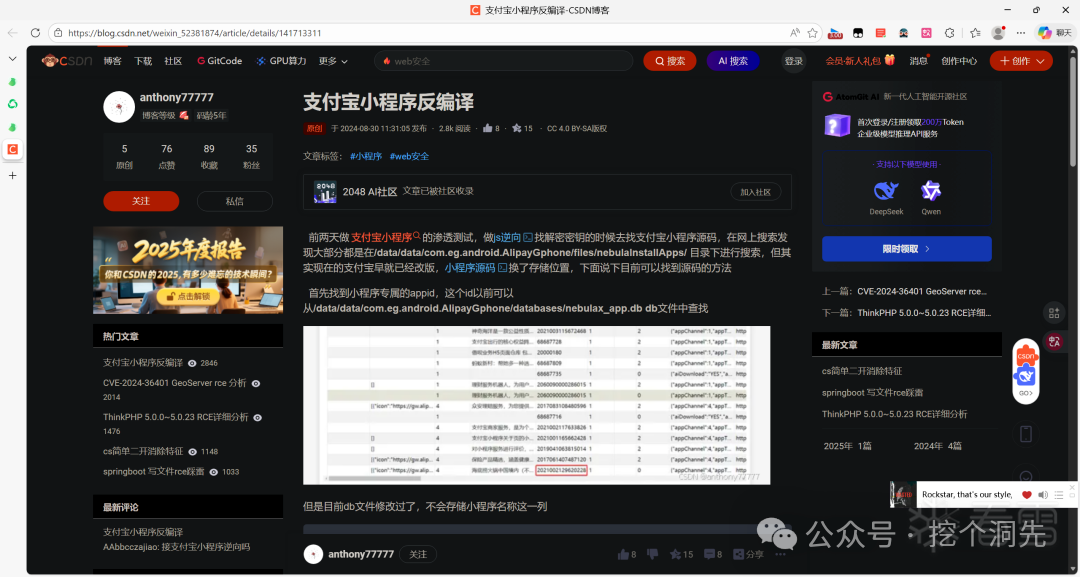Open hot article springboot 写文件rce踩雷
This screenshot has width=1080, height=577.
click(x=154, y=472)
